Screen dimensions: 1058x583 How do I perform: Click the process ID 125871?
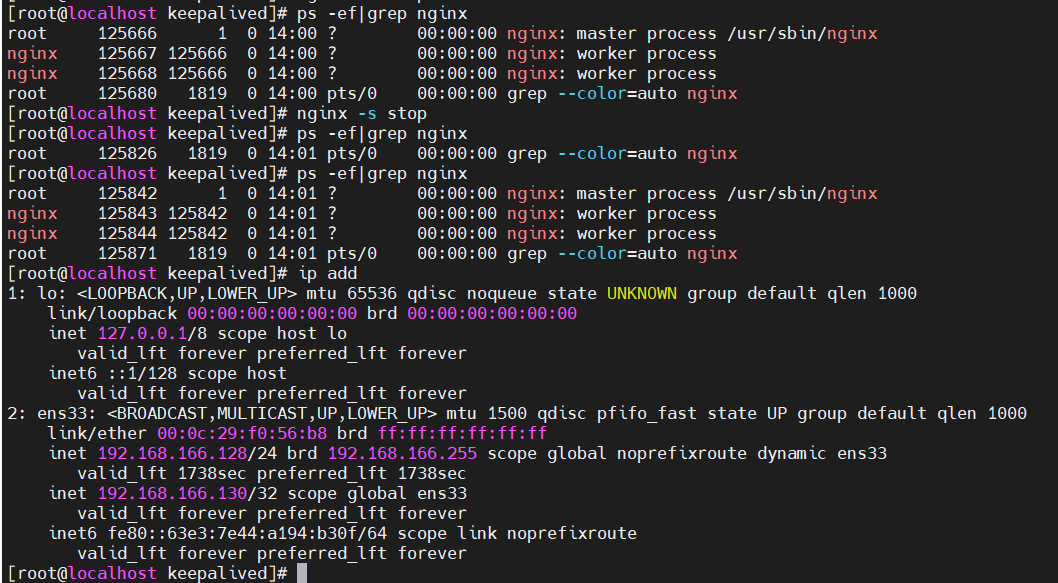[x=128, y=254]
